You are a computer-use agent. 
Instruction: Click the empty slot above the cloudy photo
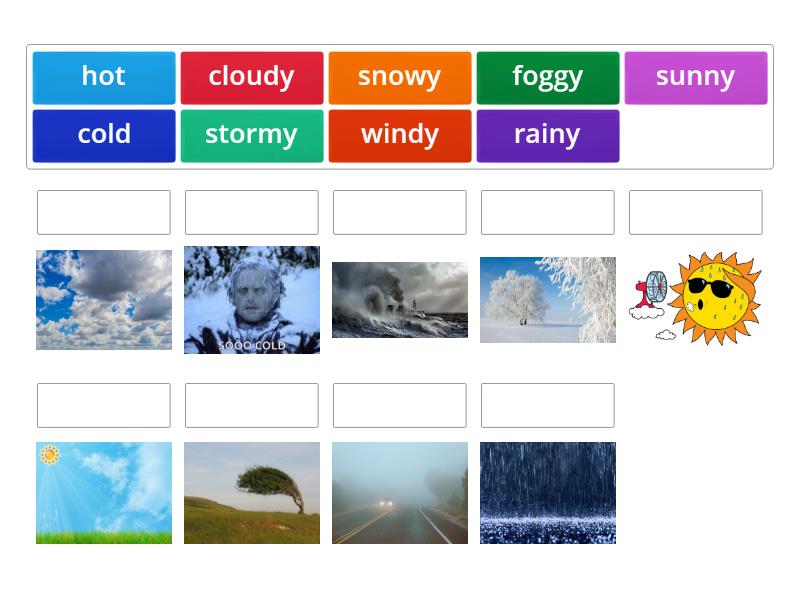click(x=103, y=212)
